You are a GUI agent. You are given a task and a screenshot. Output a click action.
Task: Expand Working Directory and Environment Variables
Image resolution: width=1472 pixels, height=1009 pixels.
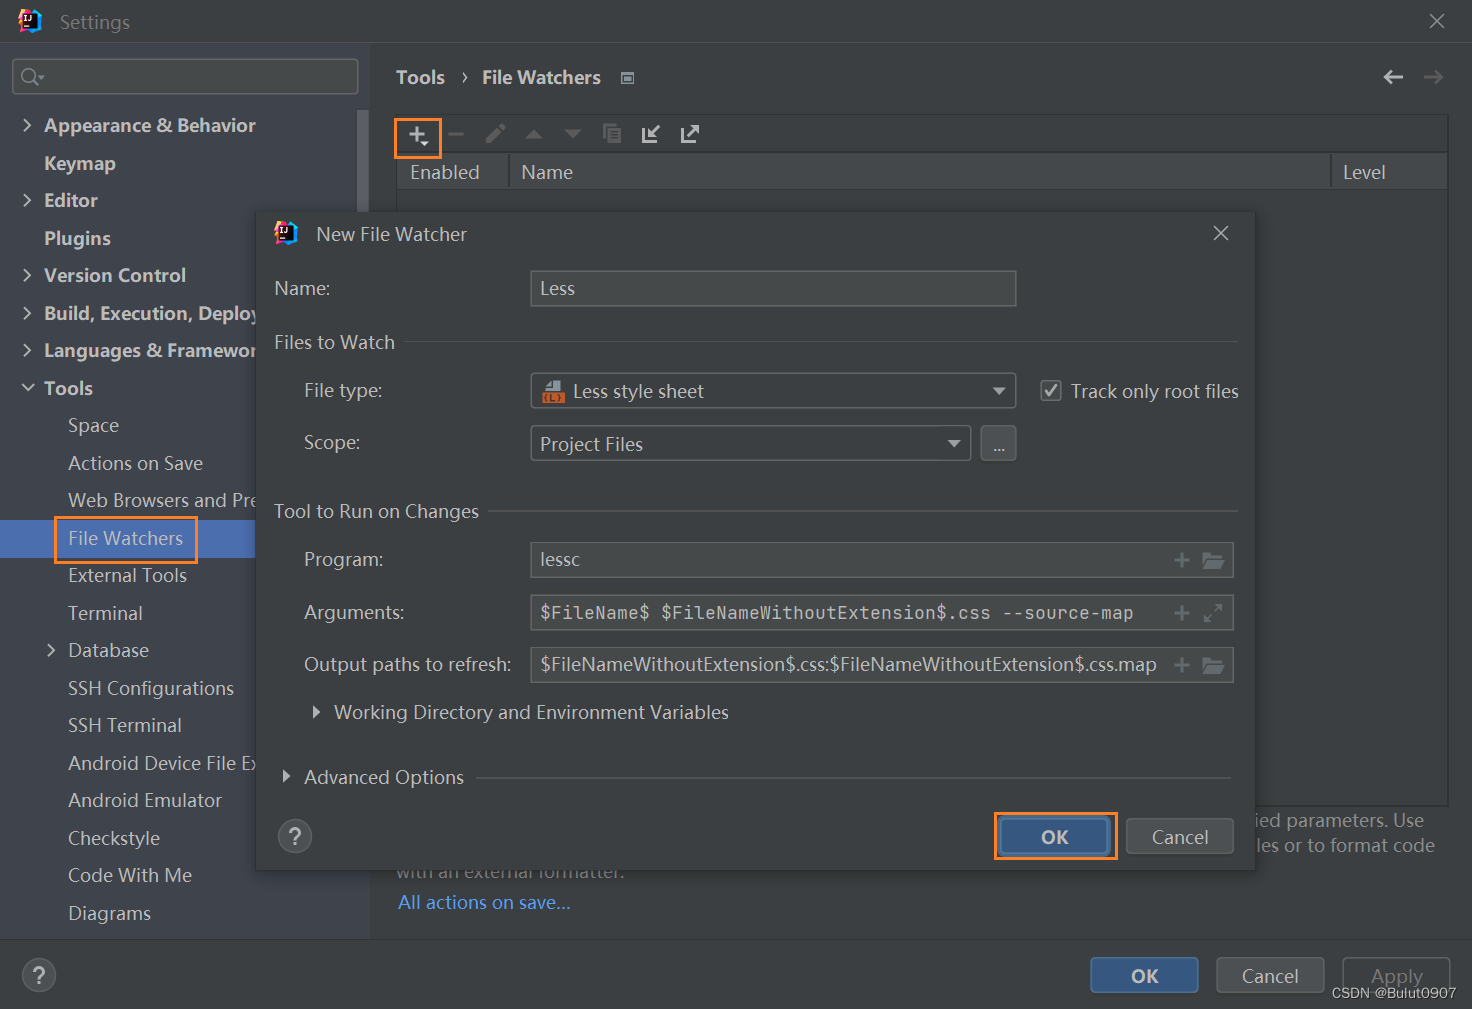tap(316, 712)
